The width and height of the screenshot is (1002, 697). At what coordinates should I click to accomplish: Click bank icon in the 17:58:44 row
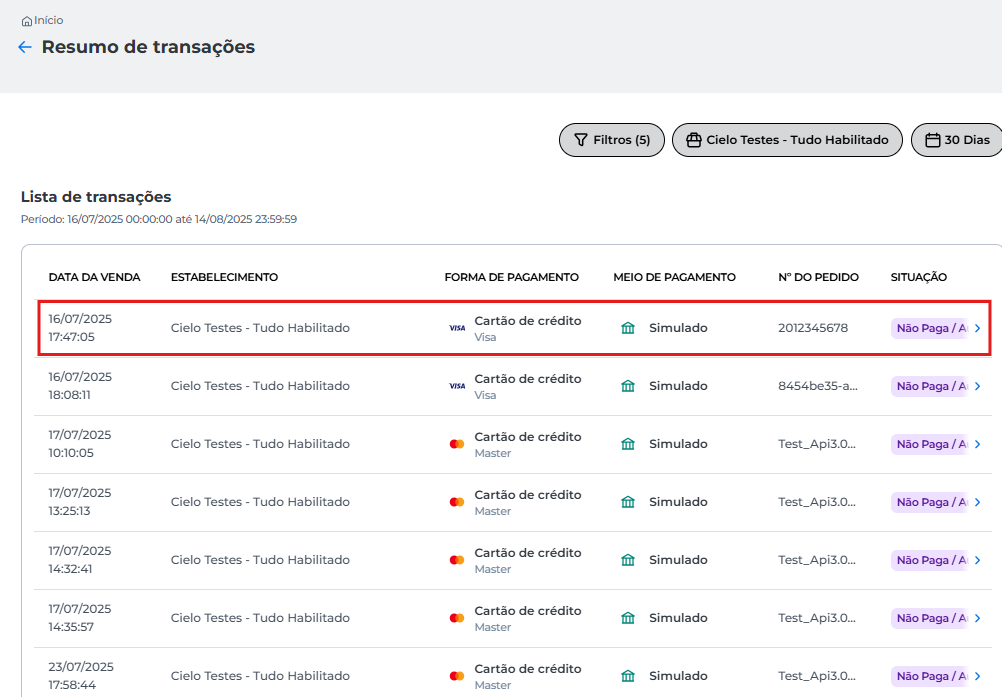[x=628, y=676]
